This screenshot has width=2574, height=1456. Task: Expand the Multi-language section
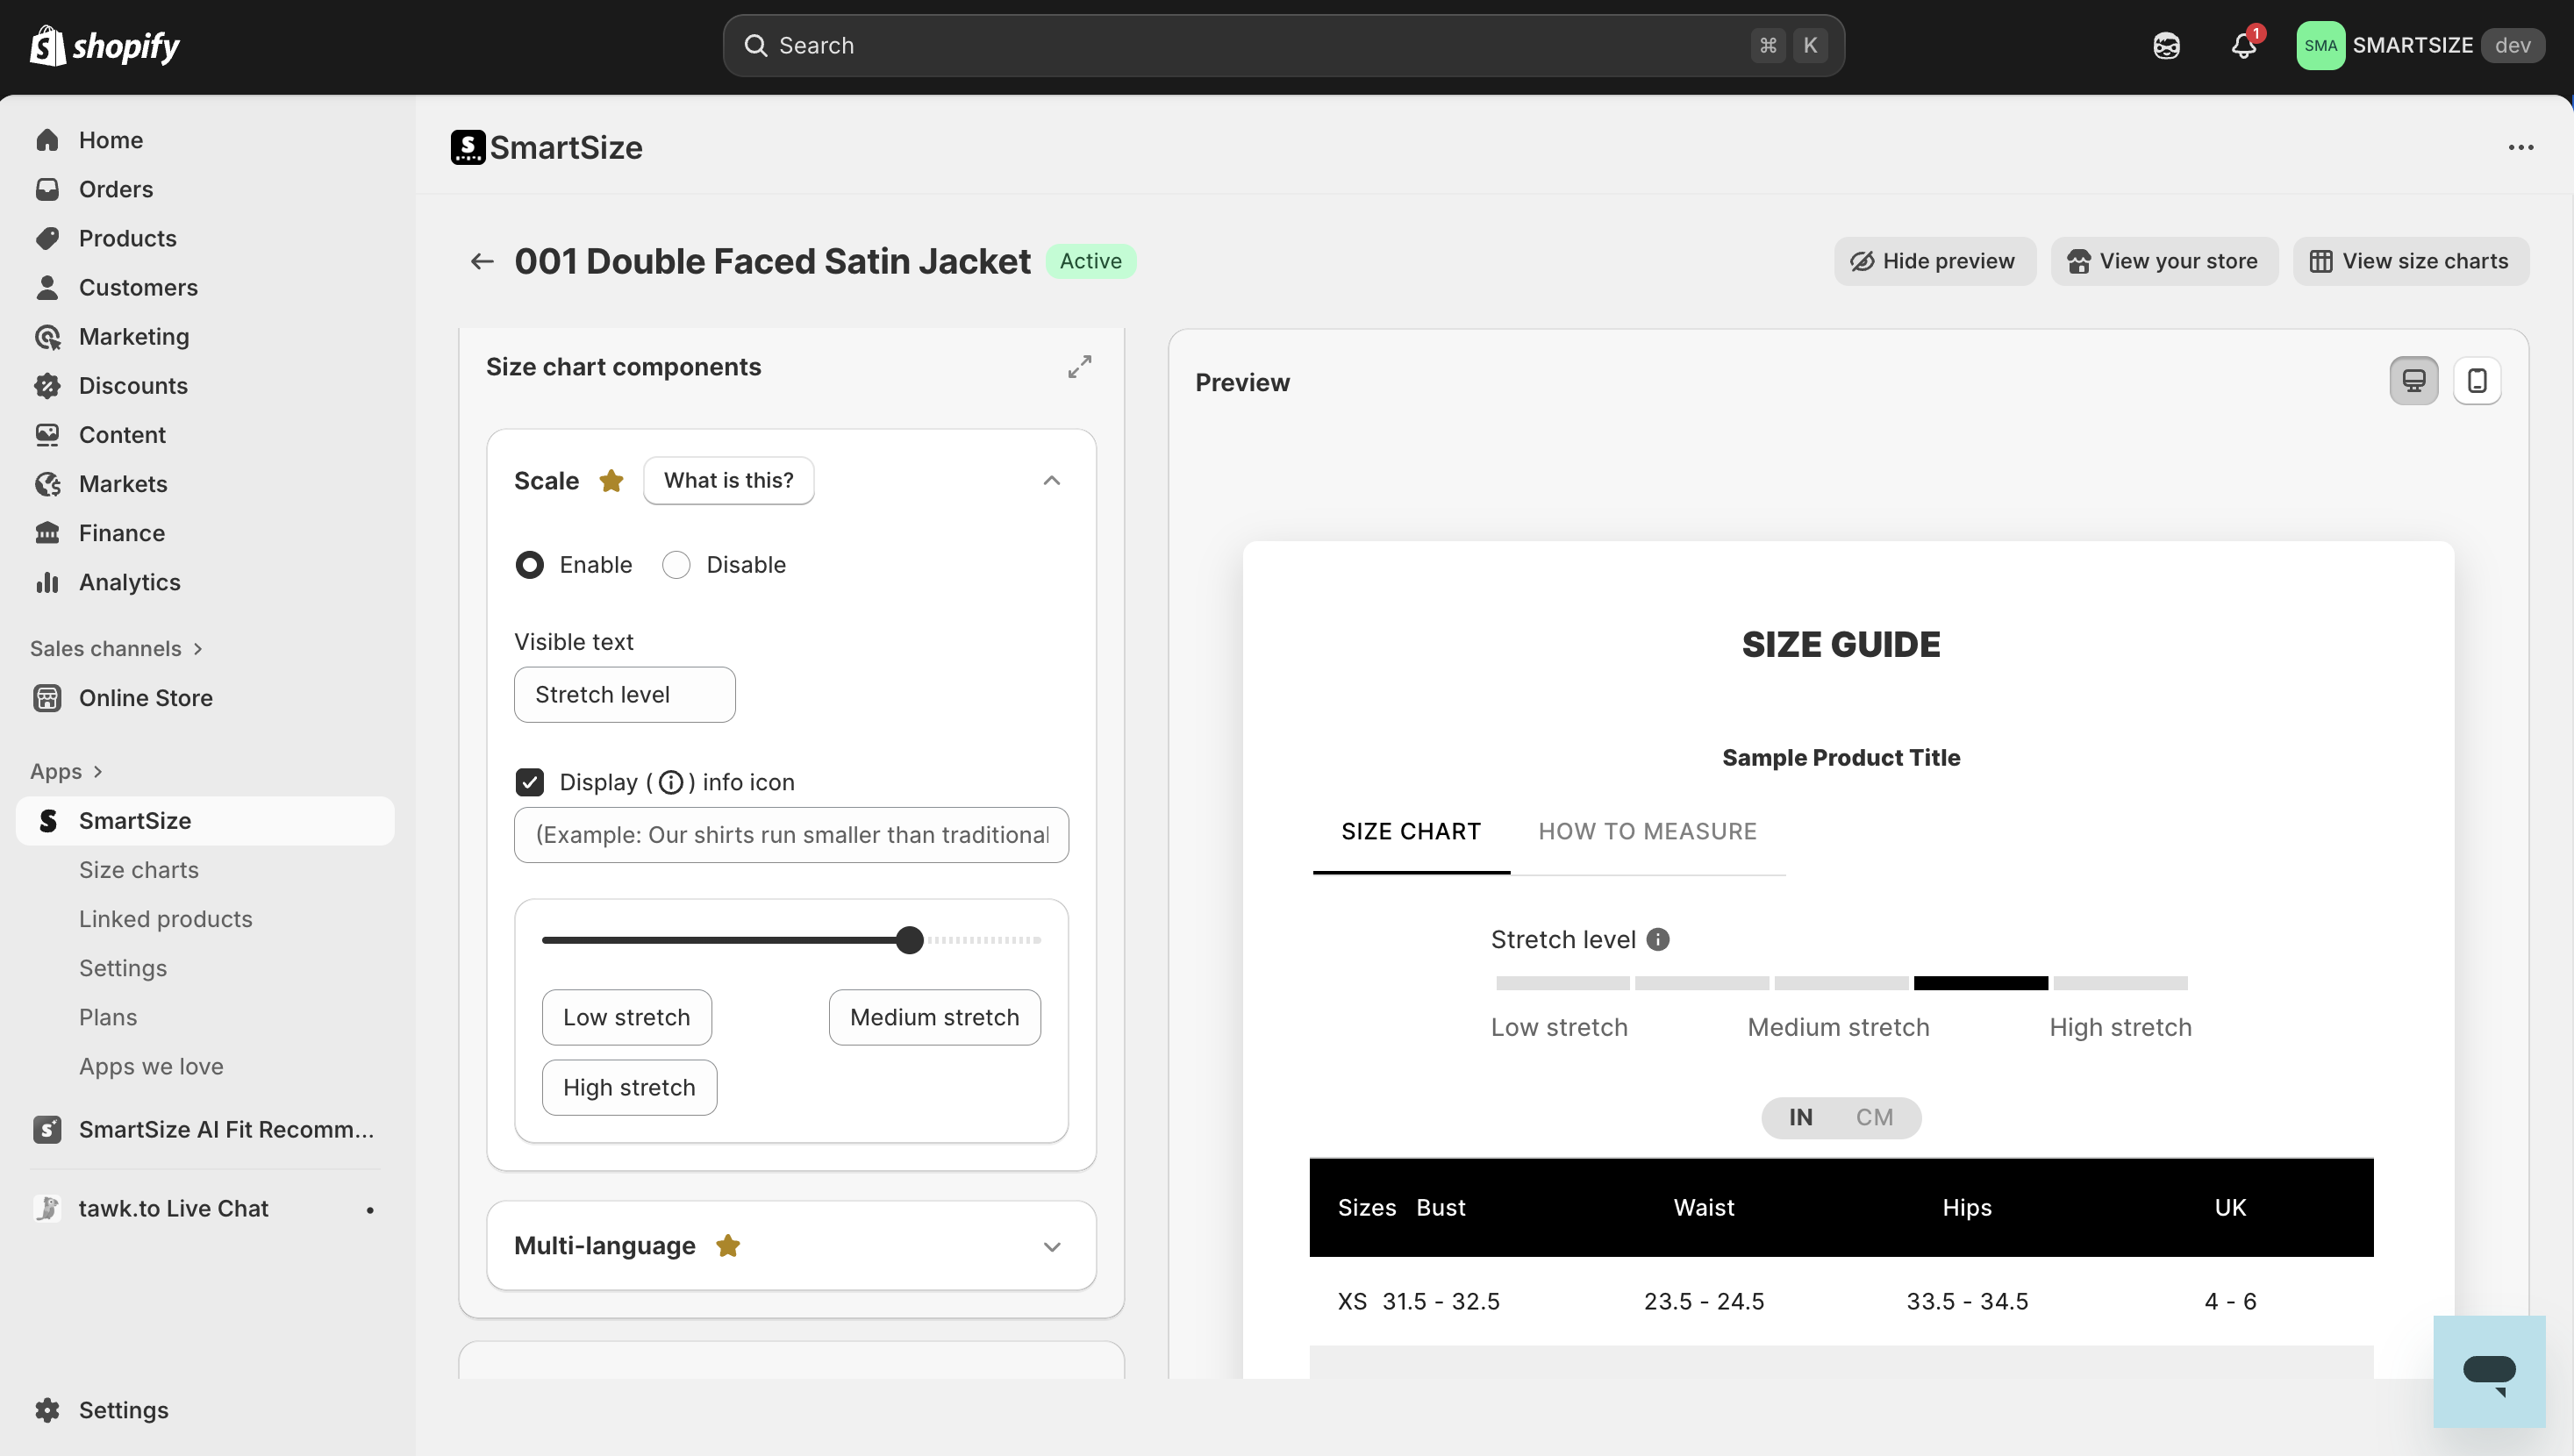click(x=1051, y=1246)
